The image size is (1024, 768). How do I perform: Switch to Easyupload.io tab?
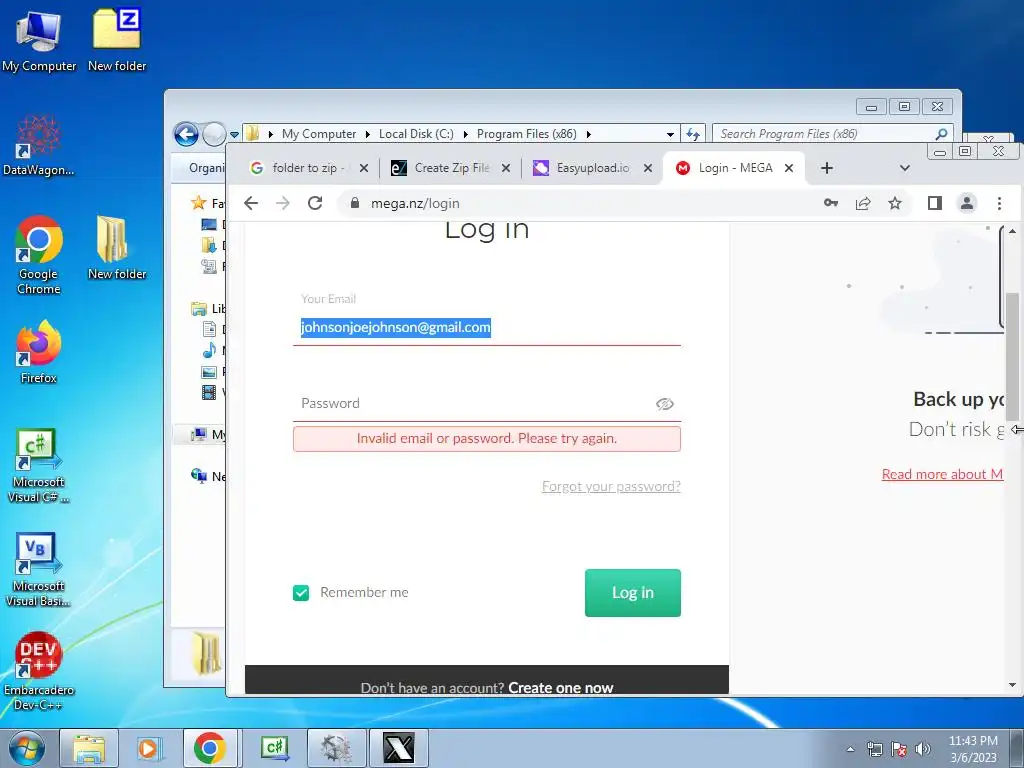point(592,168)
